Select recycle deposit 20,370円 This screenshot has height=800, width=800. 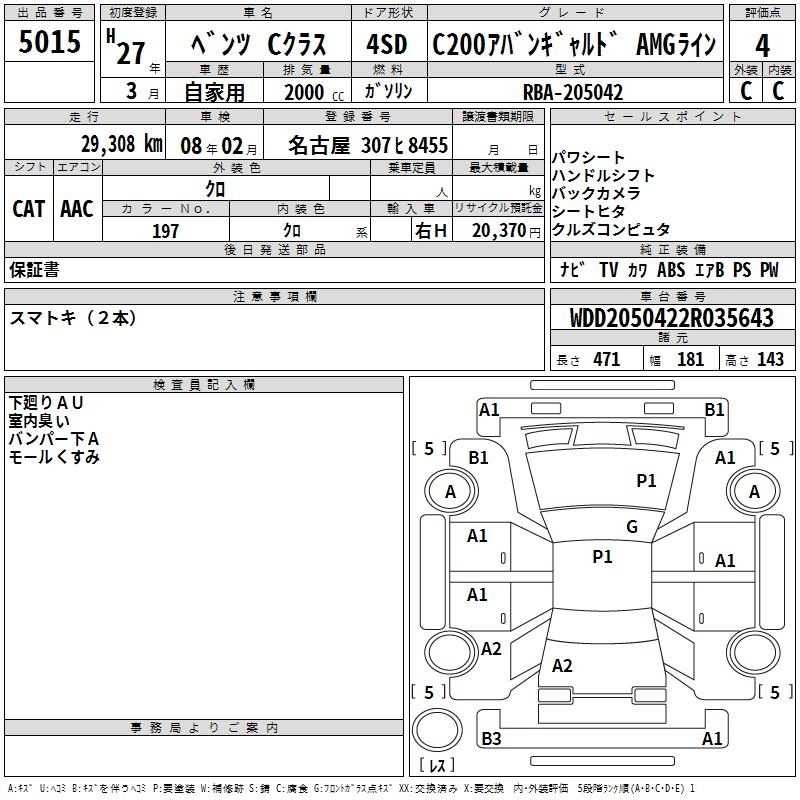point(506,231)
